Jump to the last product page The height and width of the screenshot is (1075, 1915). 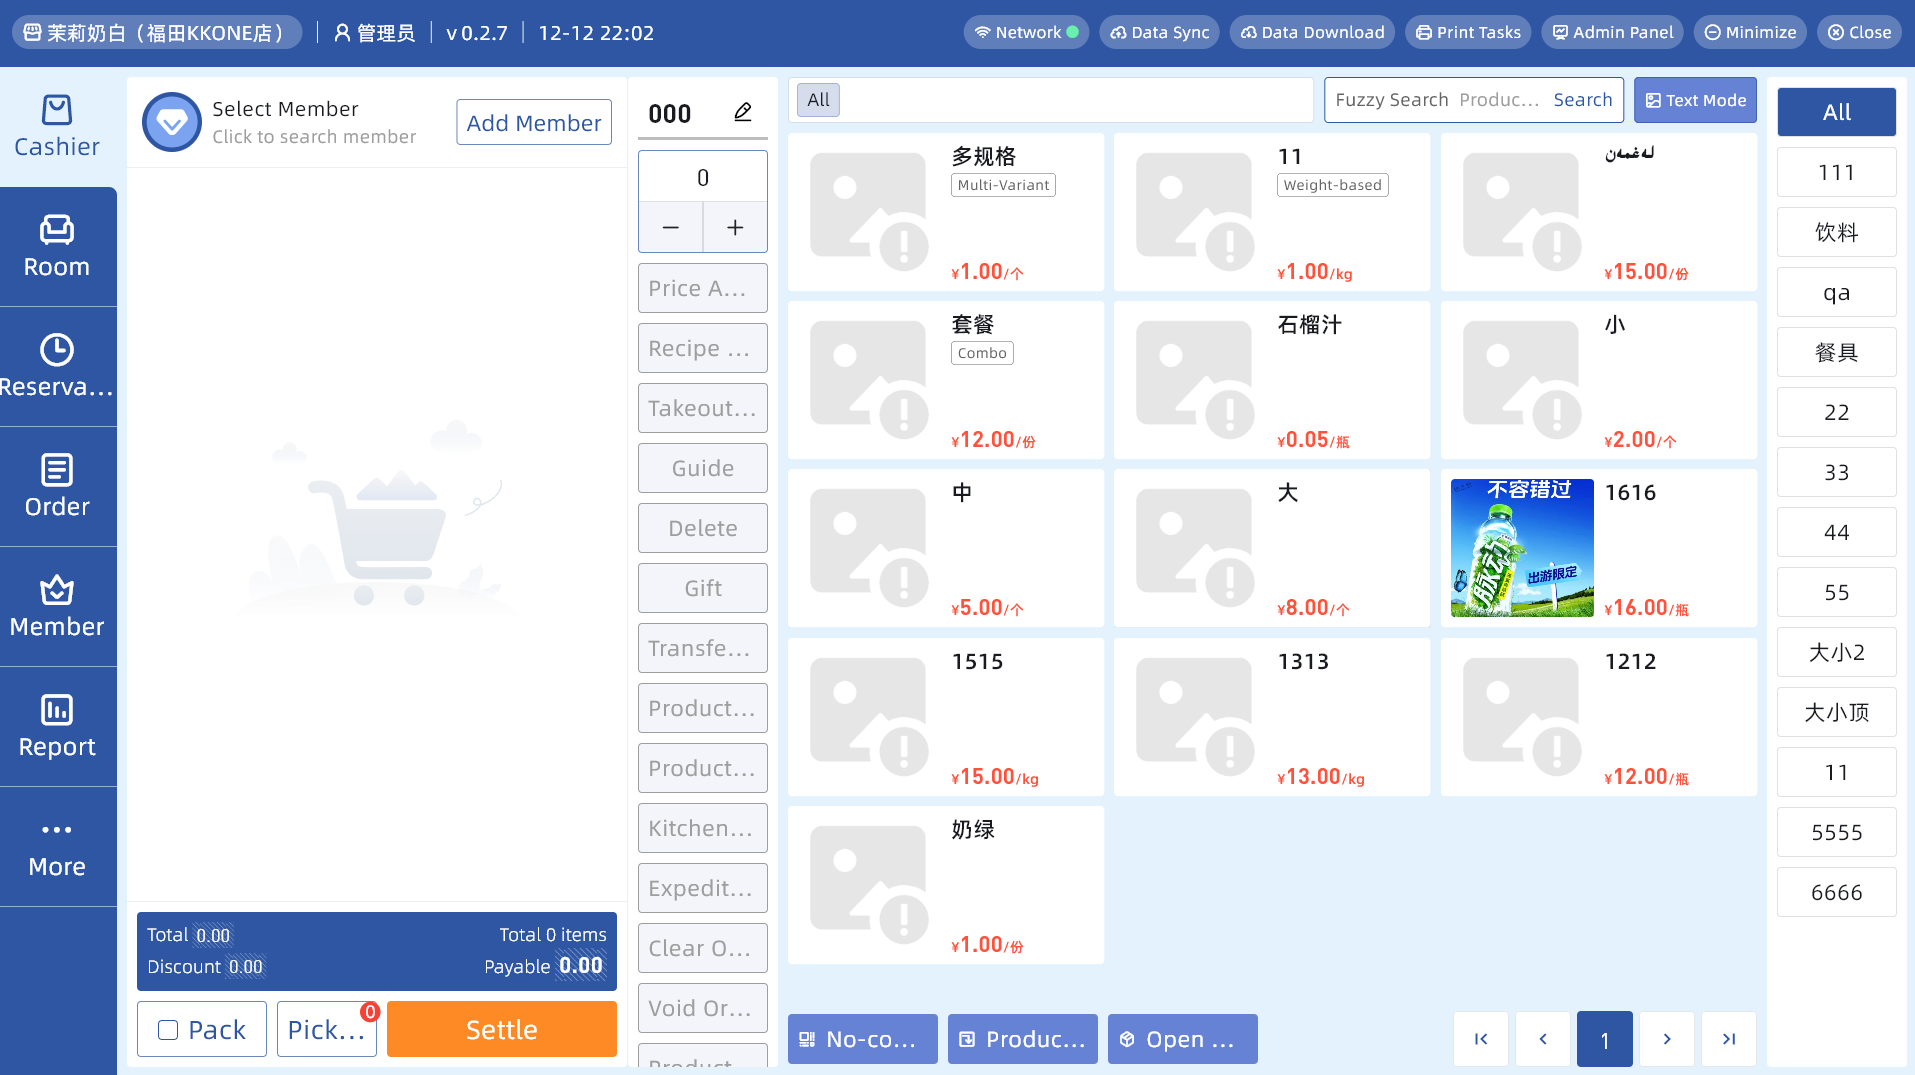pos(1729,1039)
